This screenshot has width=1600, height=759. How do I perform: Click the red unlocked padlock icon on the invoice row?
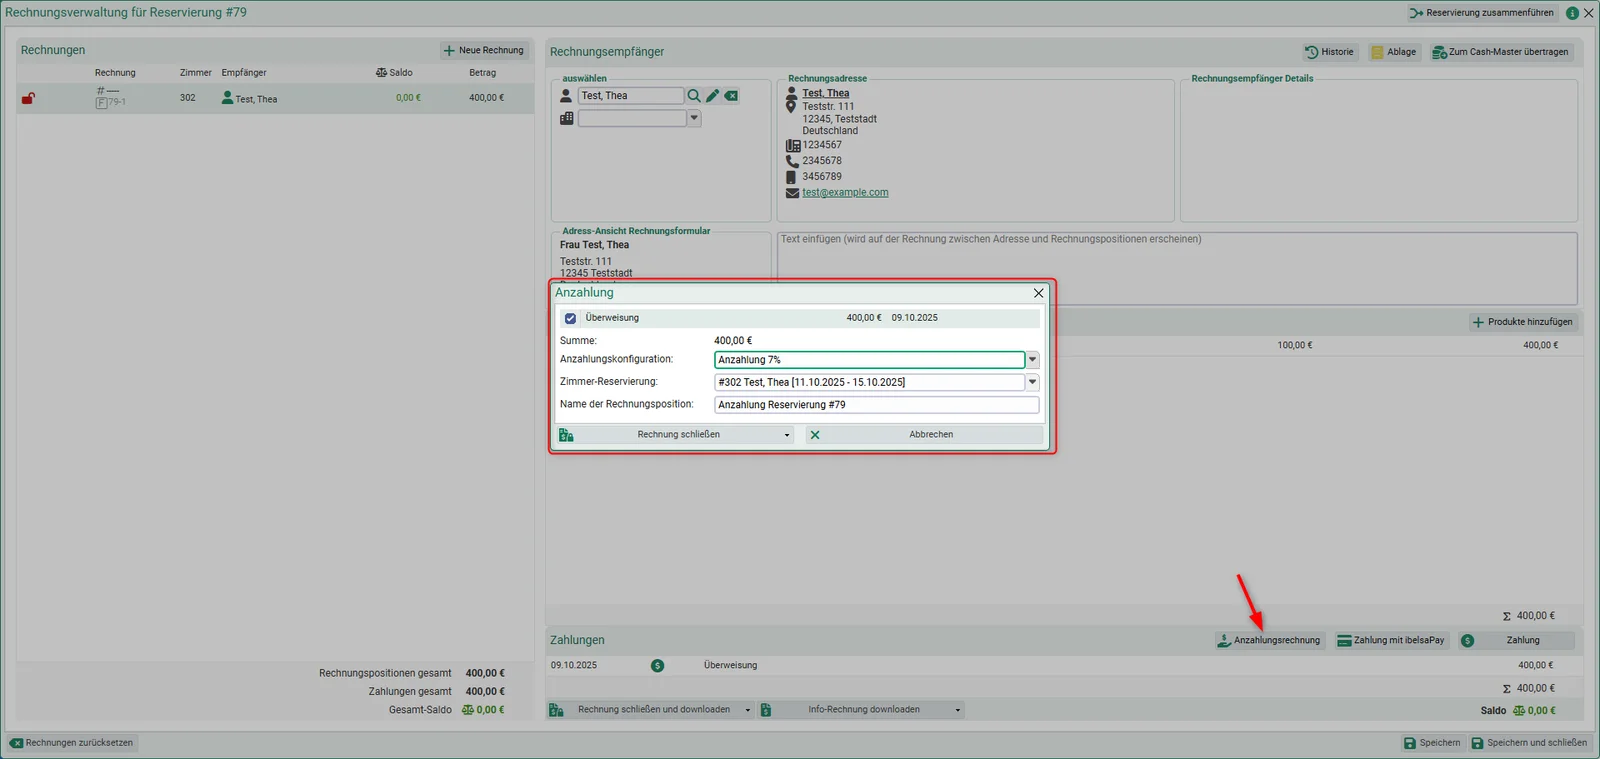click(x=29, y=98)
